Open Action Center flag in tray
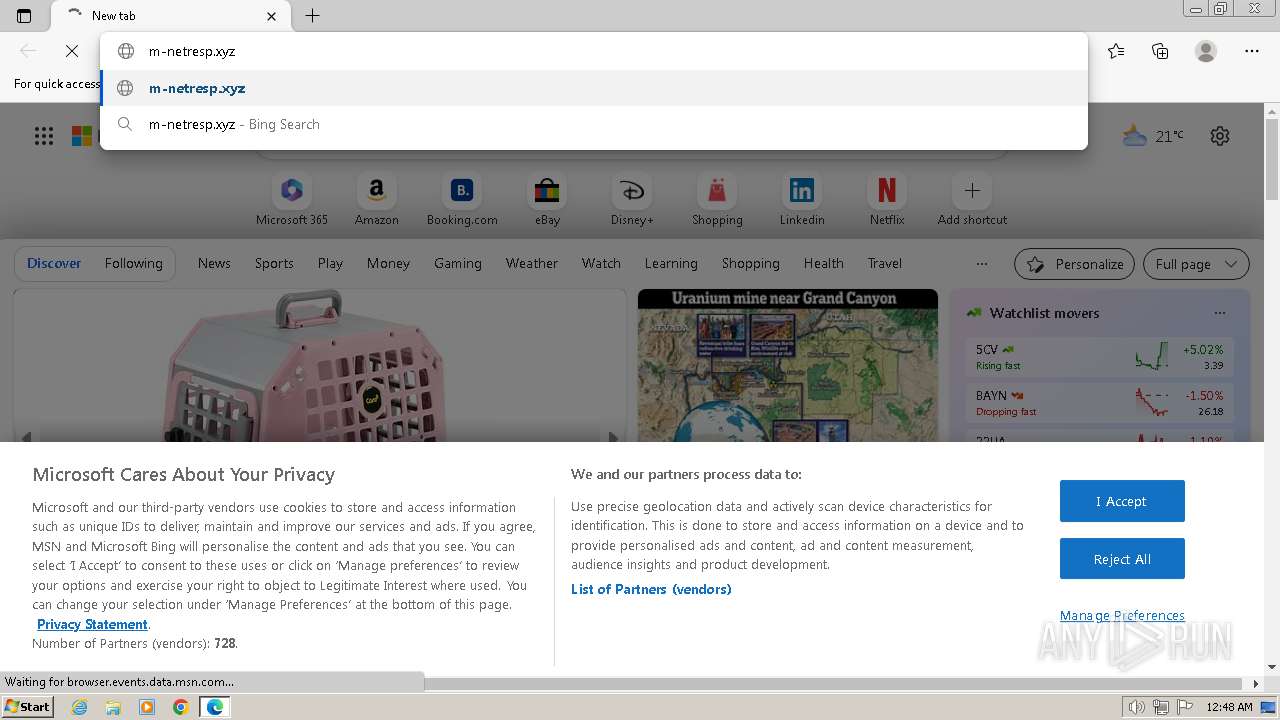This screenshot has height=720, width=1280. point(1185,707)
